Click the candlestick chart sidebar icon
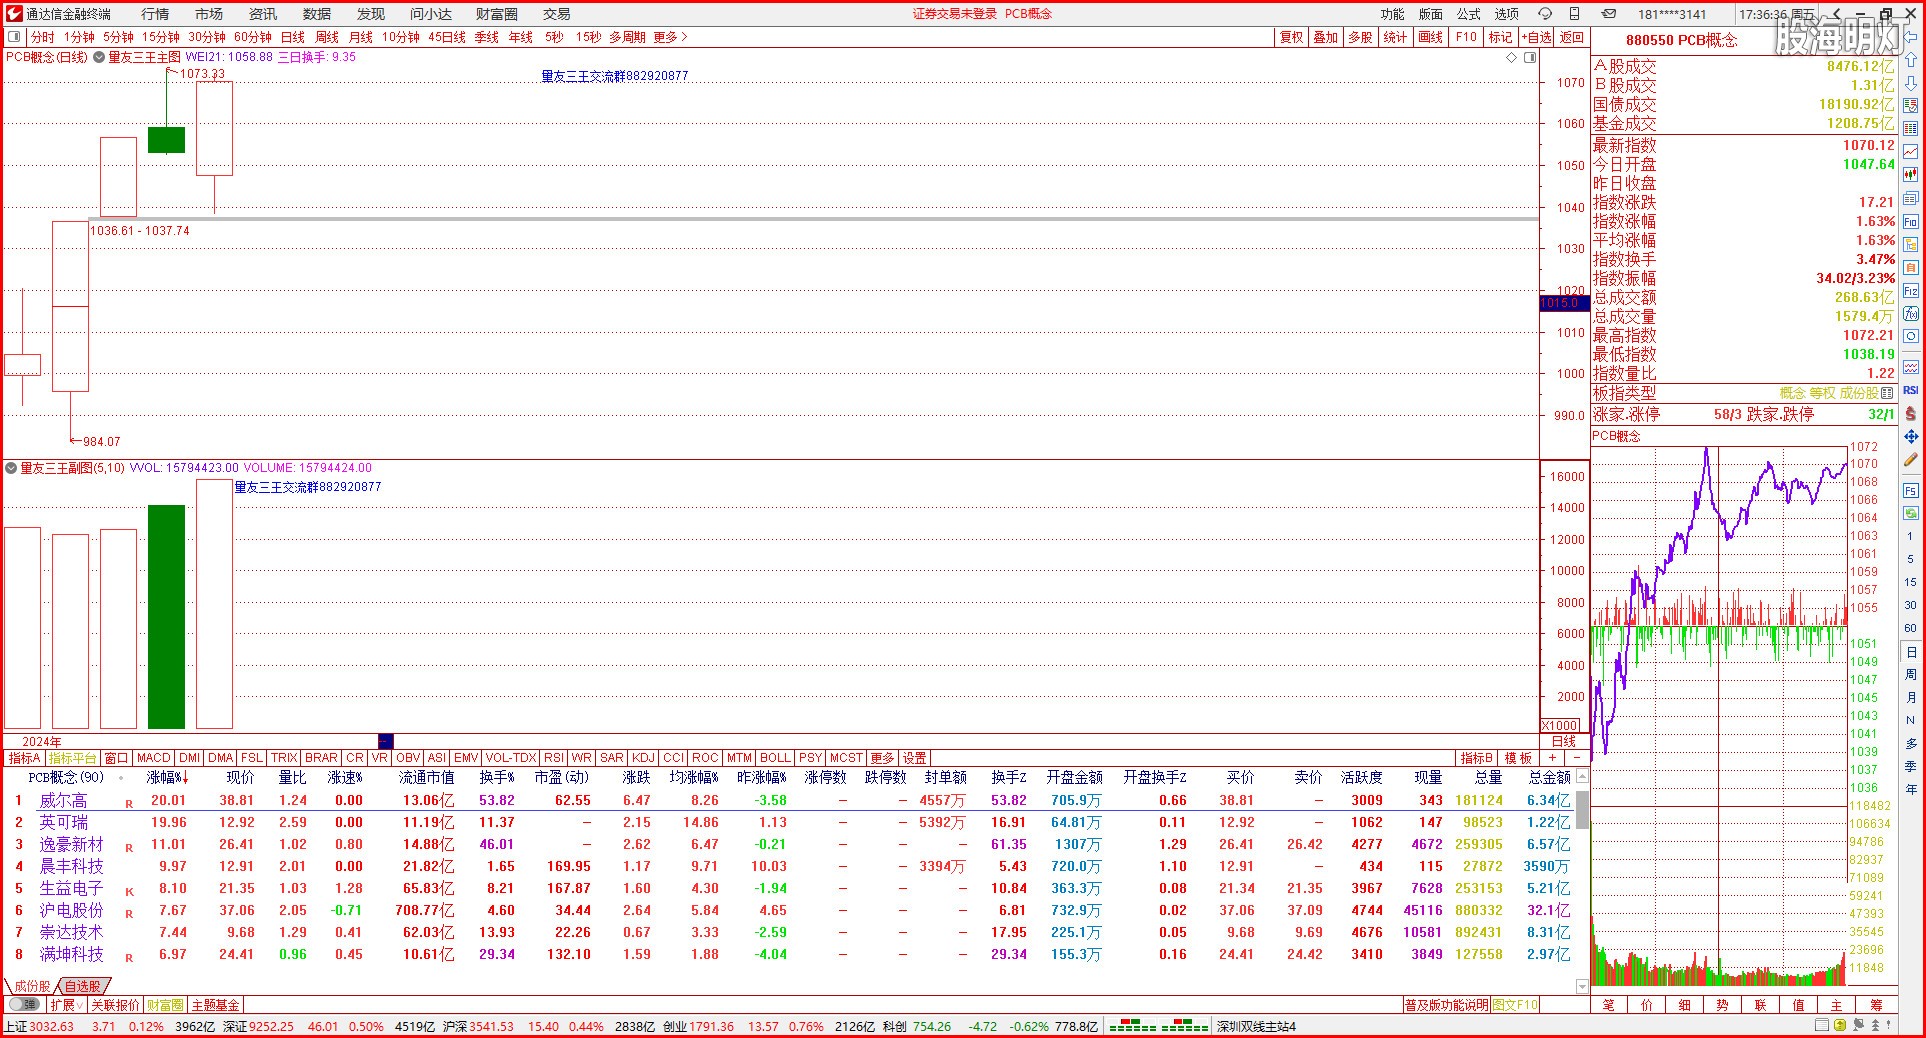1926x1038 pixels. (x=1911, y=175)
